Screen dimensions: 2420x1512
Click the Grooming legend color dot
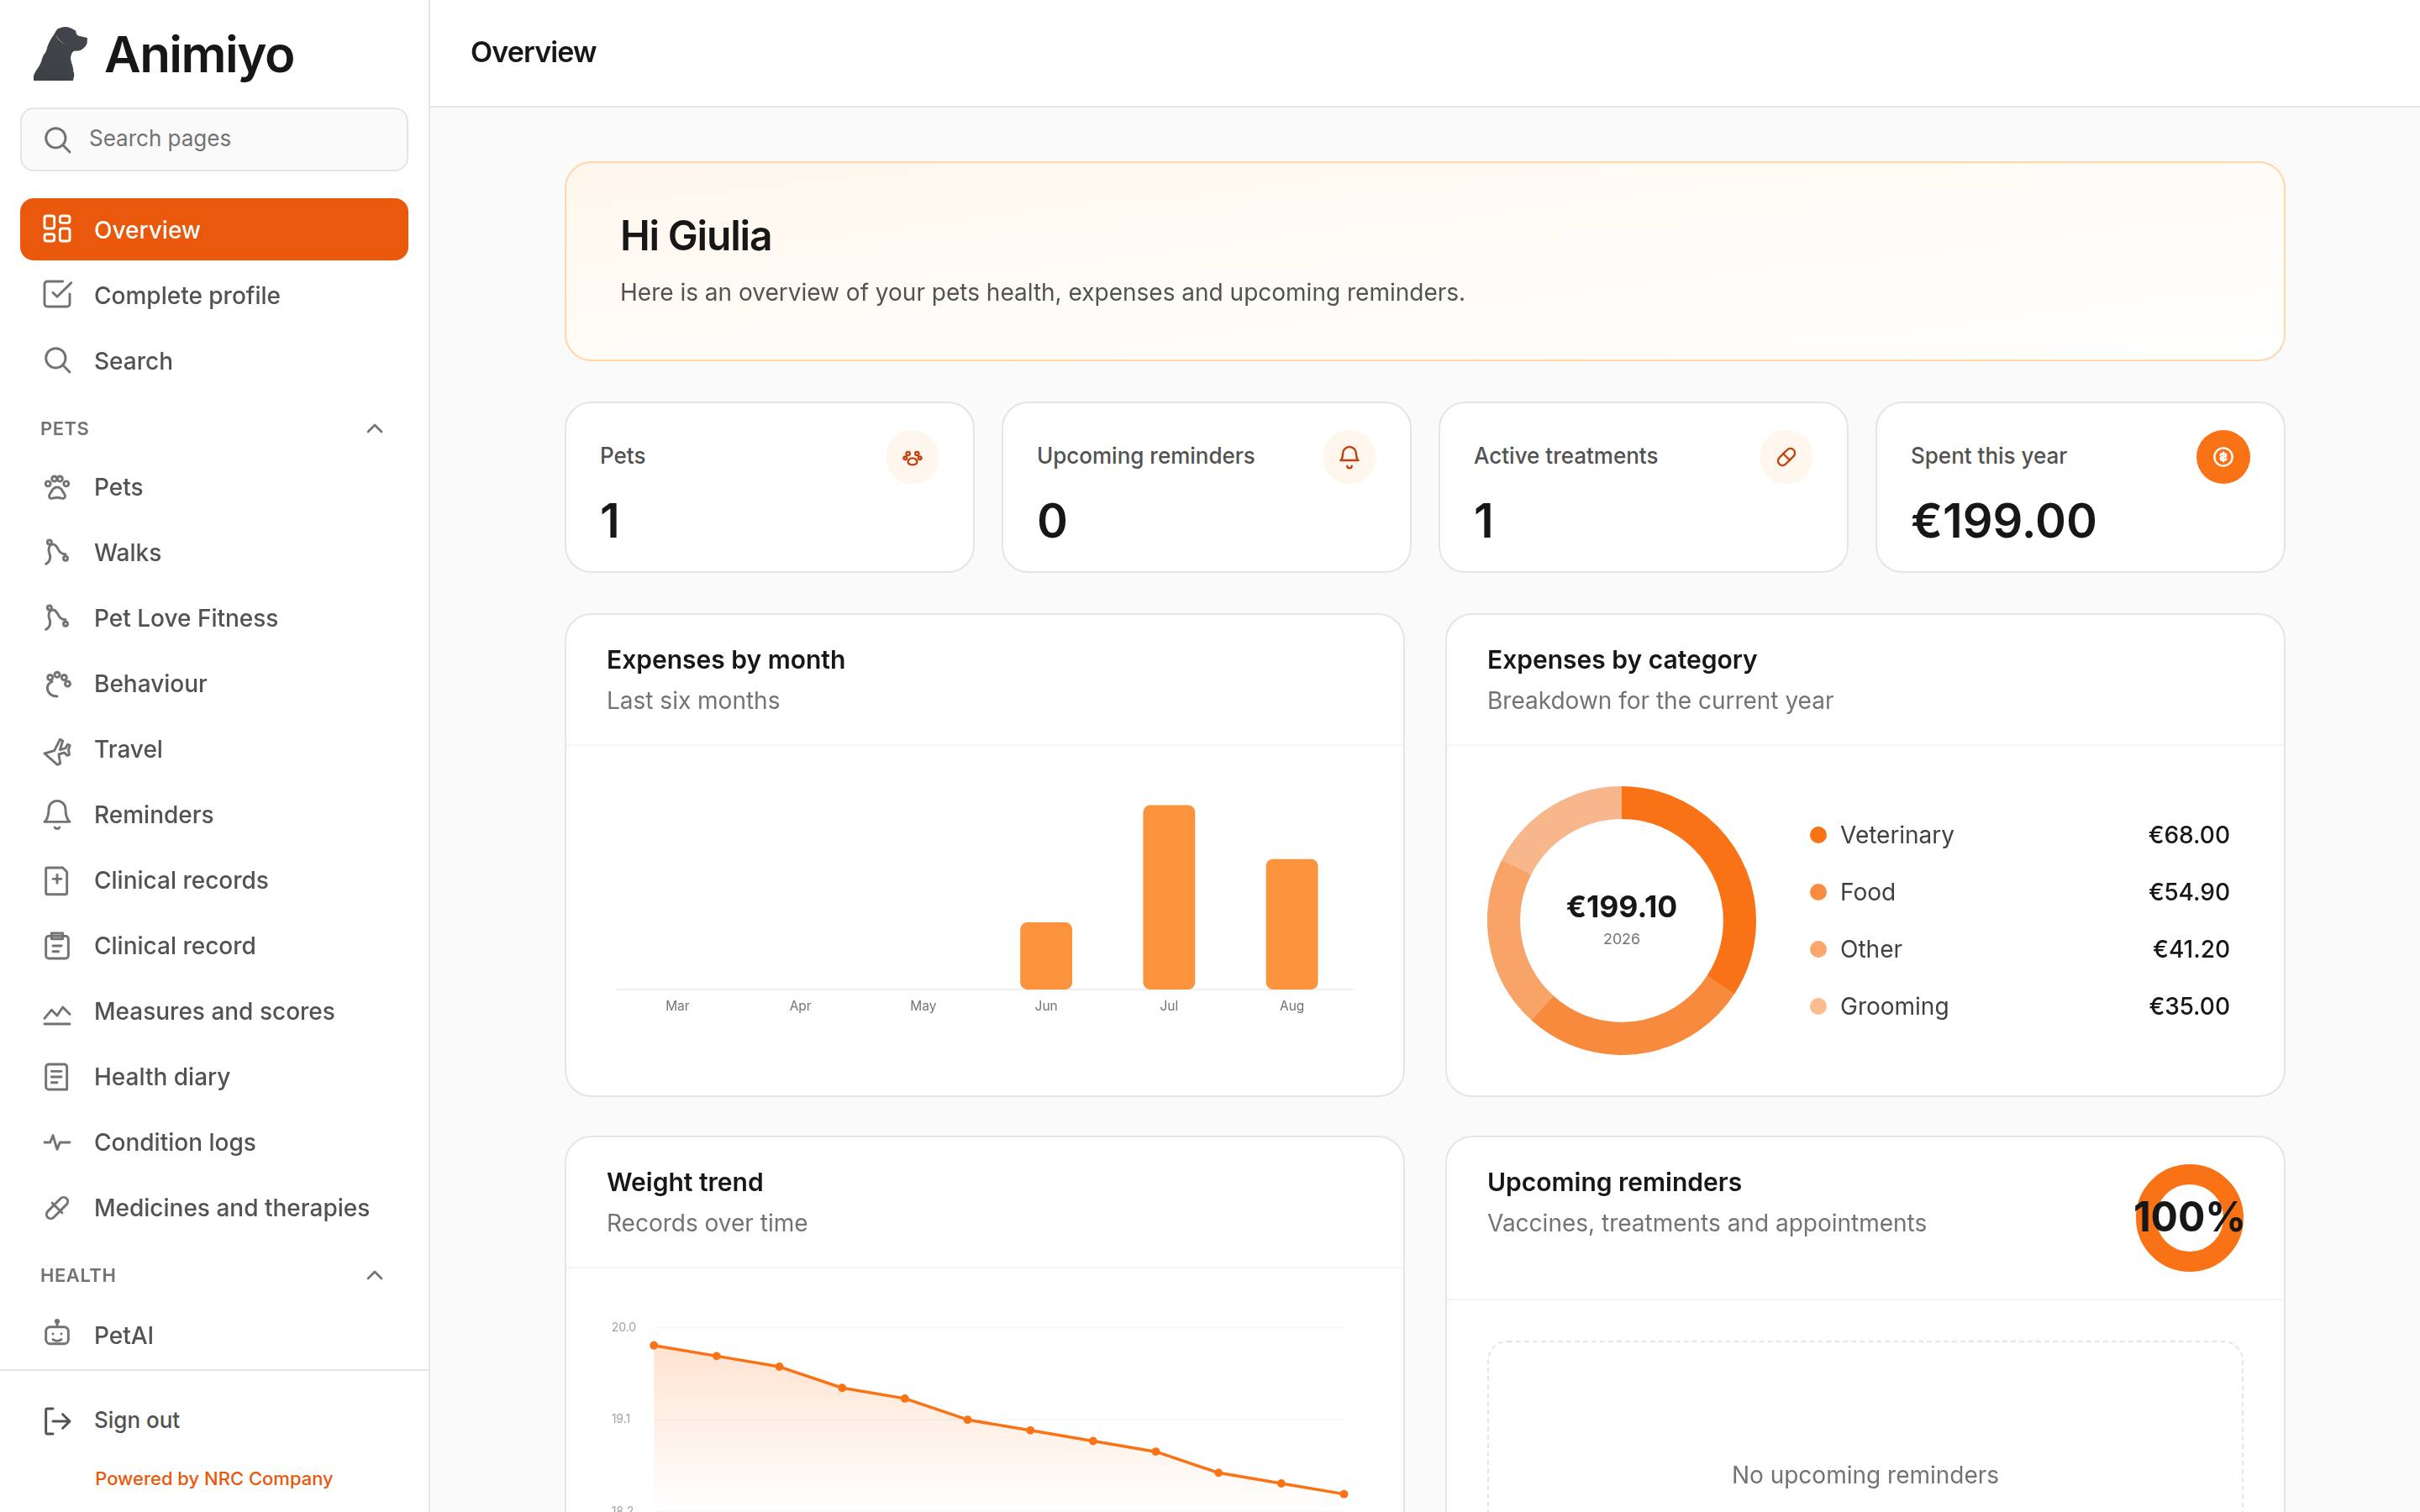(1818, 1006)
